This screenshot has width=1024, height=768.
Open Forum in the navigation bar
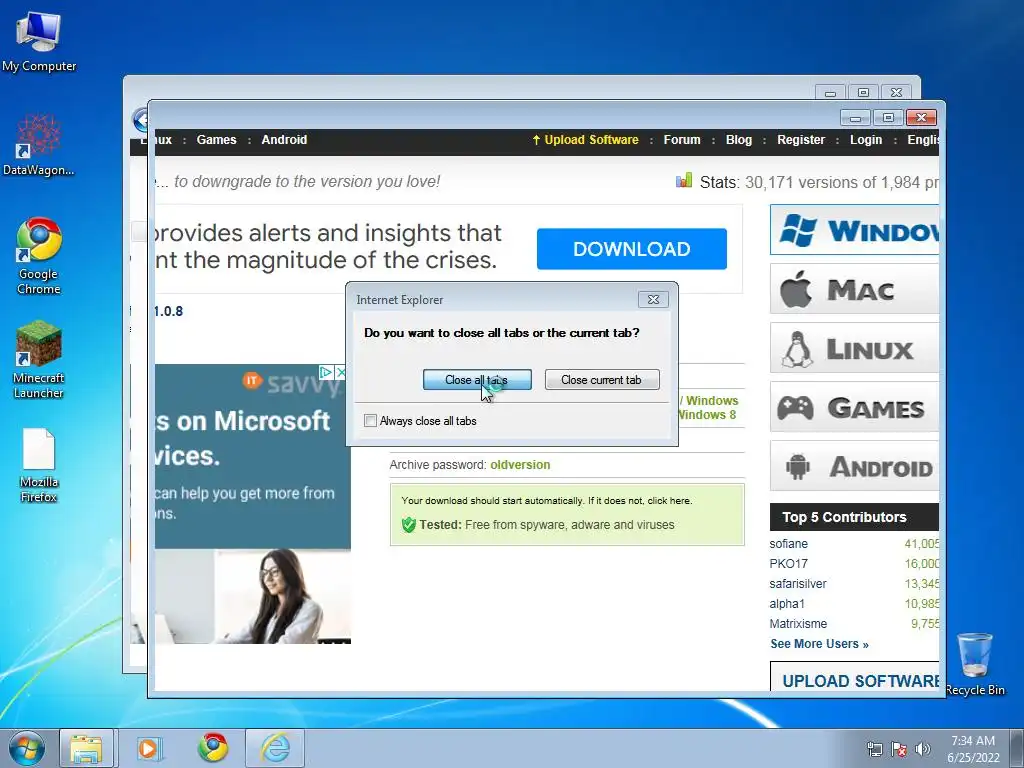pyautogui.click(x=682, y=140)
